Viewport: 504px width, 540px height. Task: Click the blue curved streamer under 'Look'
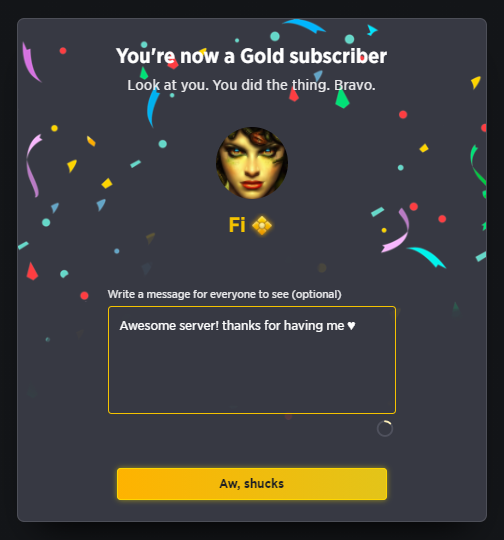coord(153,107)
